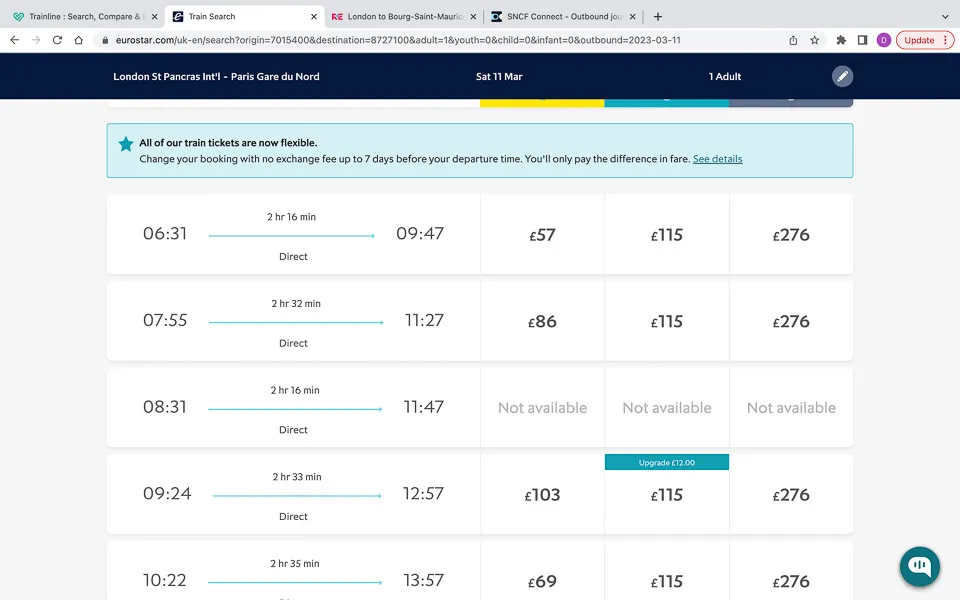
Task: Click the pencil edit search icon
Action: coord(842,77)
